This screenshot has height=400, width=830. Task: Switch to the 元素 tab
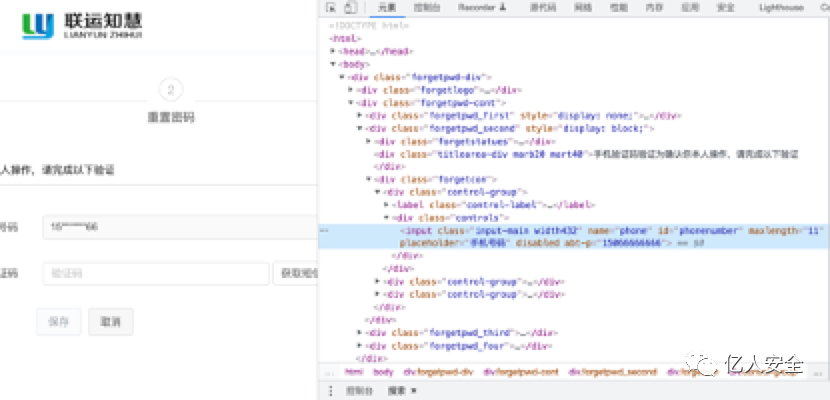(x=387, y=7)
